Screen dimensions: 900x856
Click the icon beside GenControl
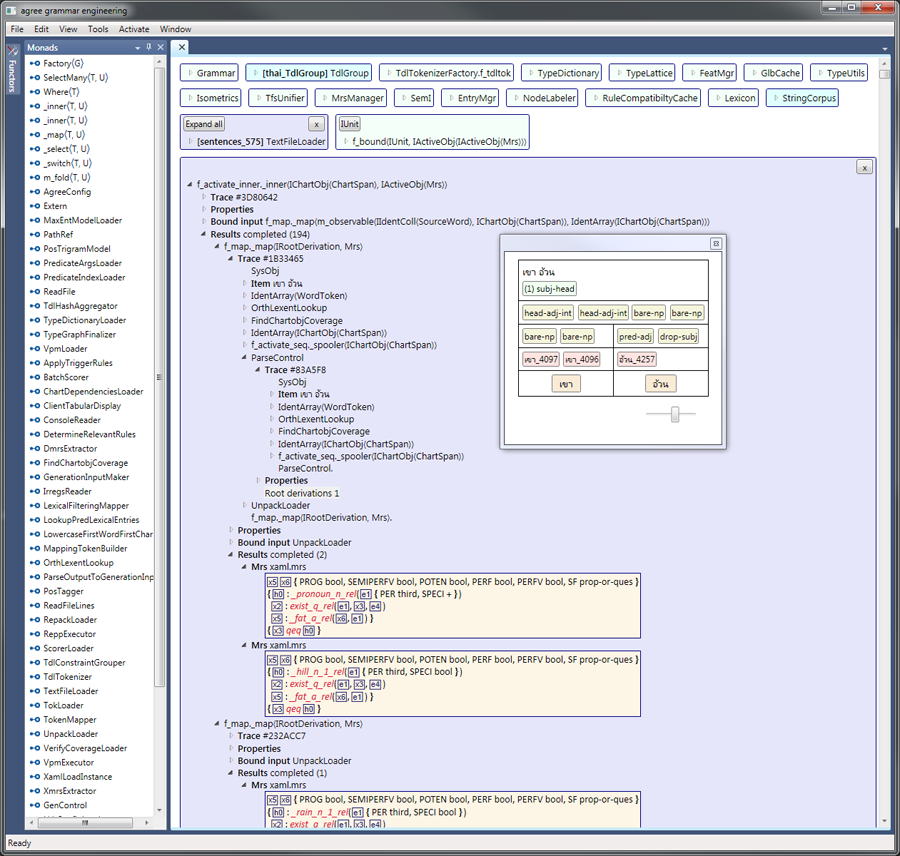tap(35, 805)
